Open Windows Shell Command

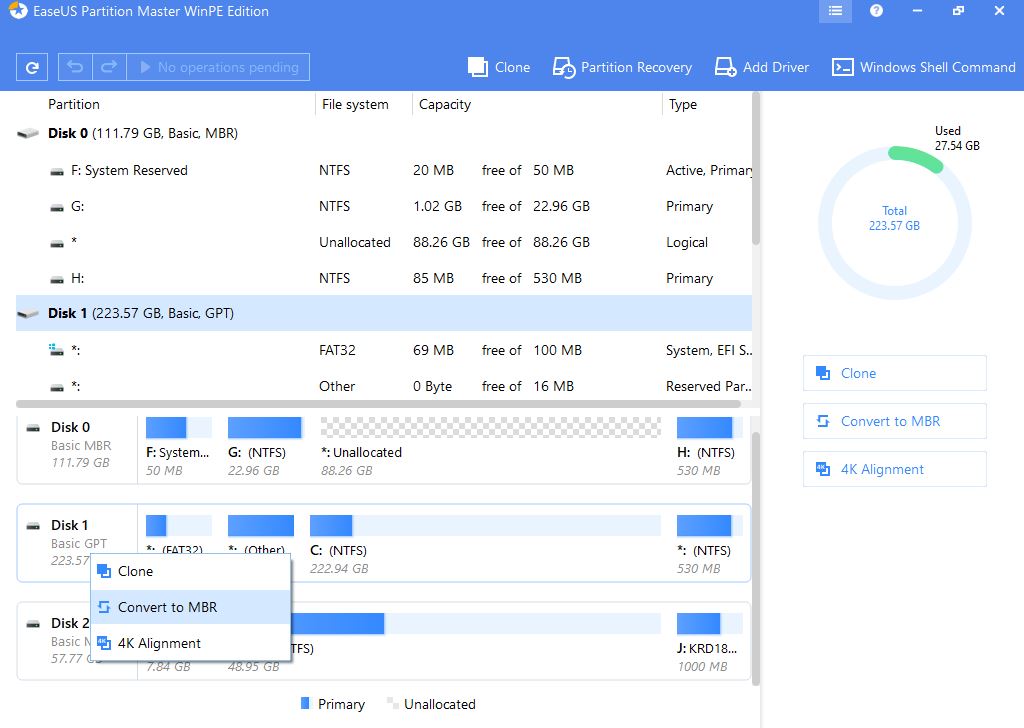coord(924,67)
